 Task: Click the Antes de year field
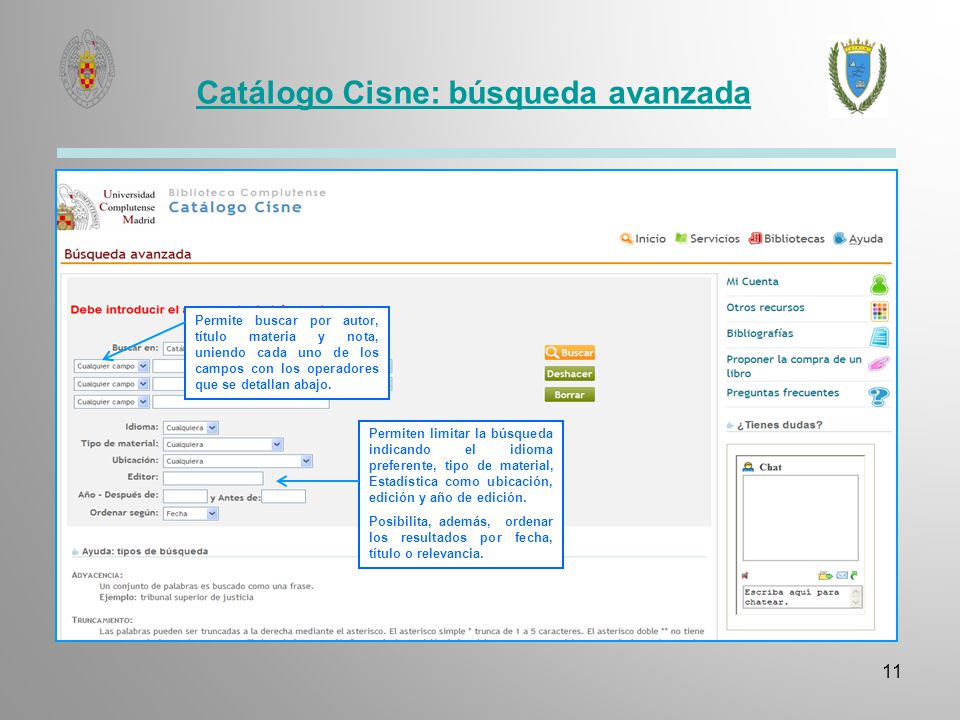click(283, 496)
